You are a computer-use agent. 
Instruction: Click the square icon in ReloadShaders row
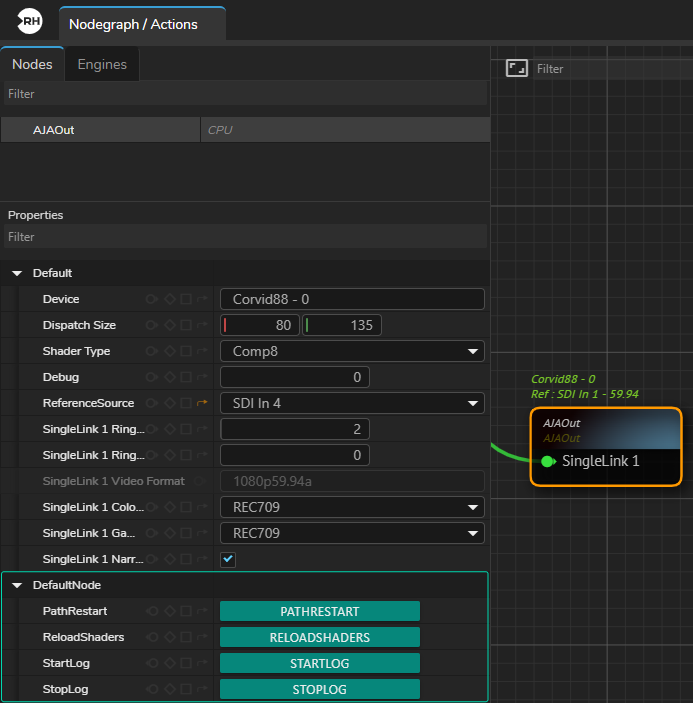(x=186, y=637)
